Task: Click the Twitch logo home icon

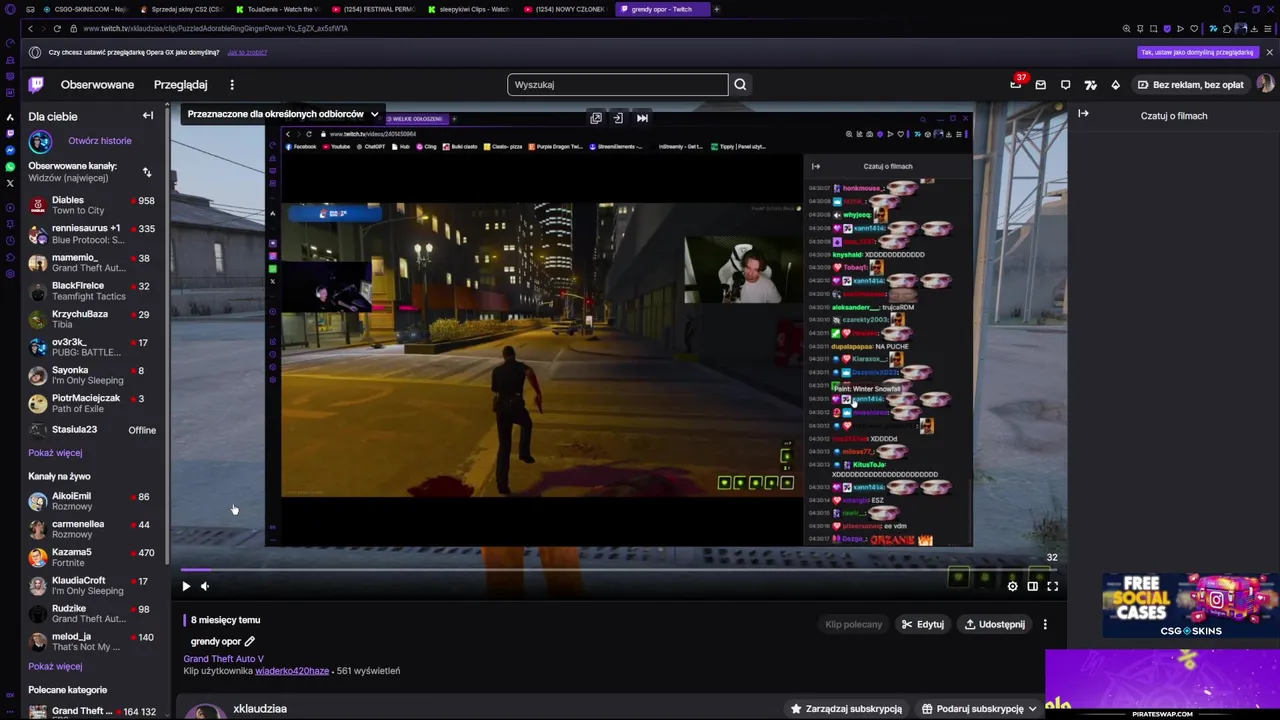Action: [x=36, y=85]
